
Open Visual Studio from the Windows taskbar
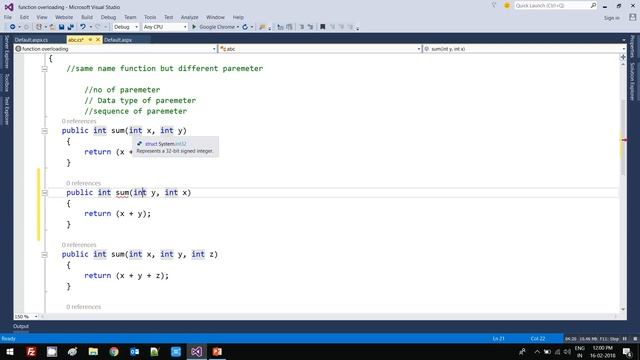(x=196, y=351)
